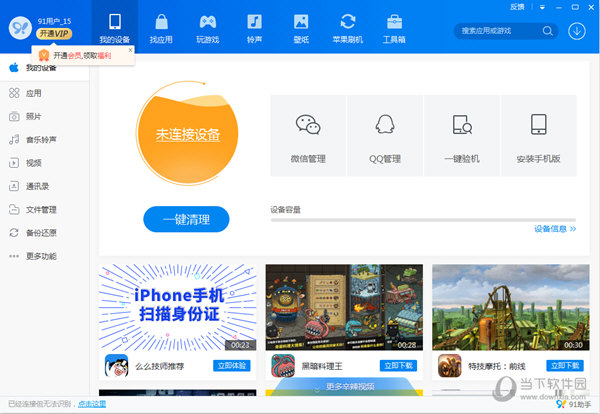Open the title bar dropdown menu arrow

coord(542,7)
